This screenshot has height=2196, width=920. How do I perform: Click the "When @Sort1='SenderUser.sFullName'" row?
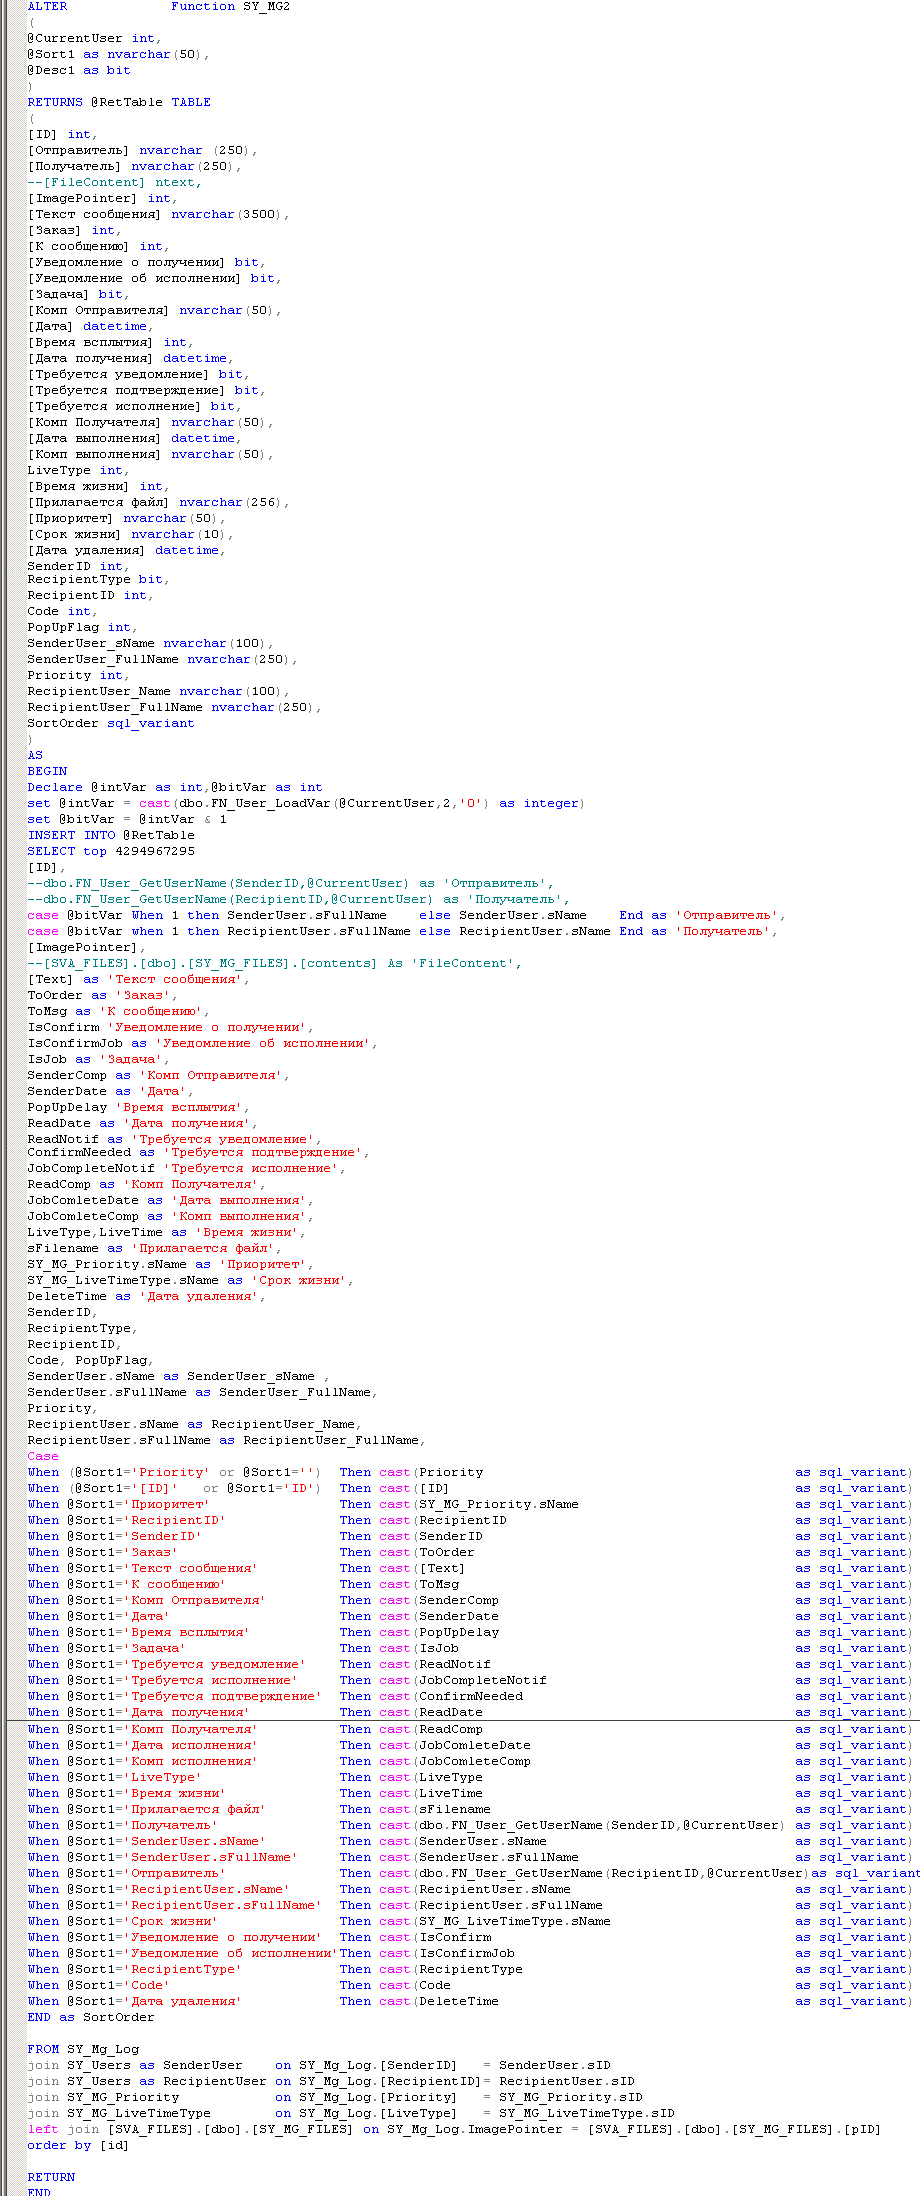click(x=470, y=1857)
